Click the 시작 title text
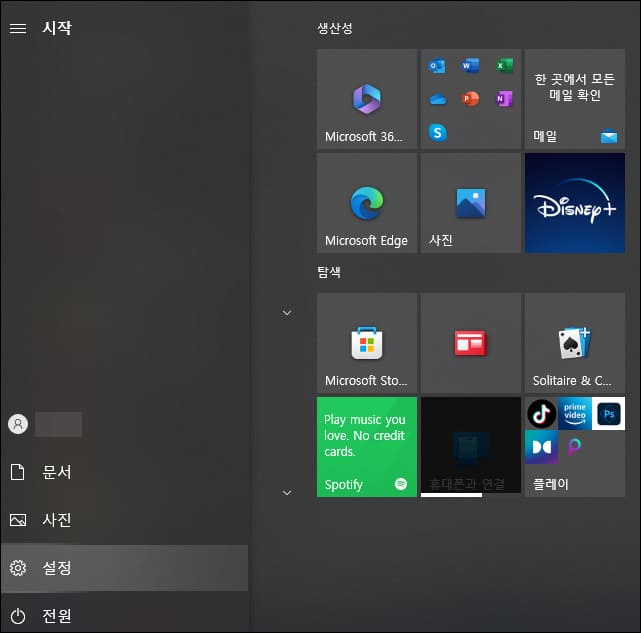641x633 pixels. coord(57,28)
